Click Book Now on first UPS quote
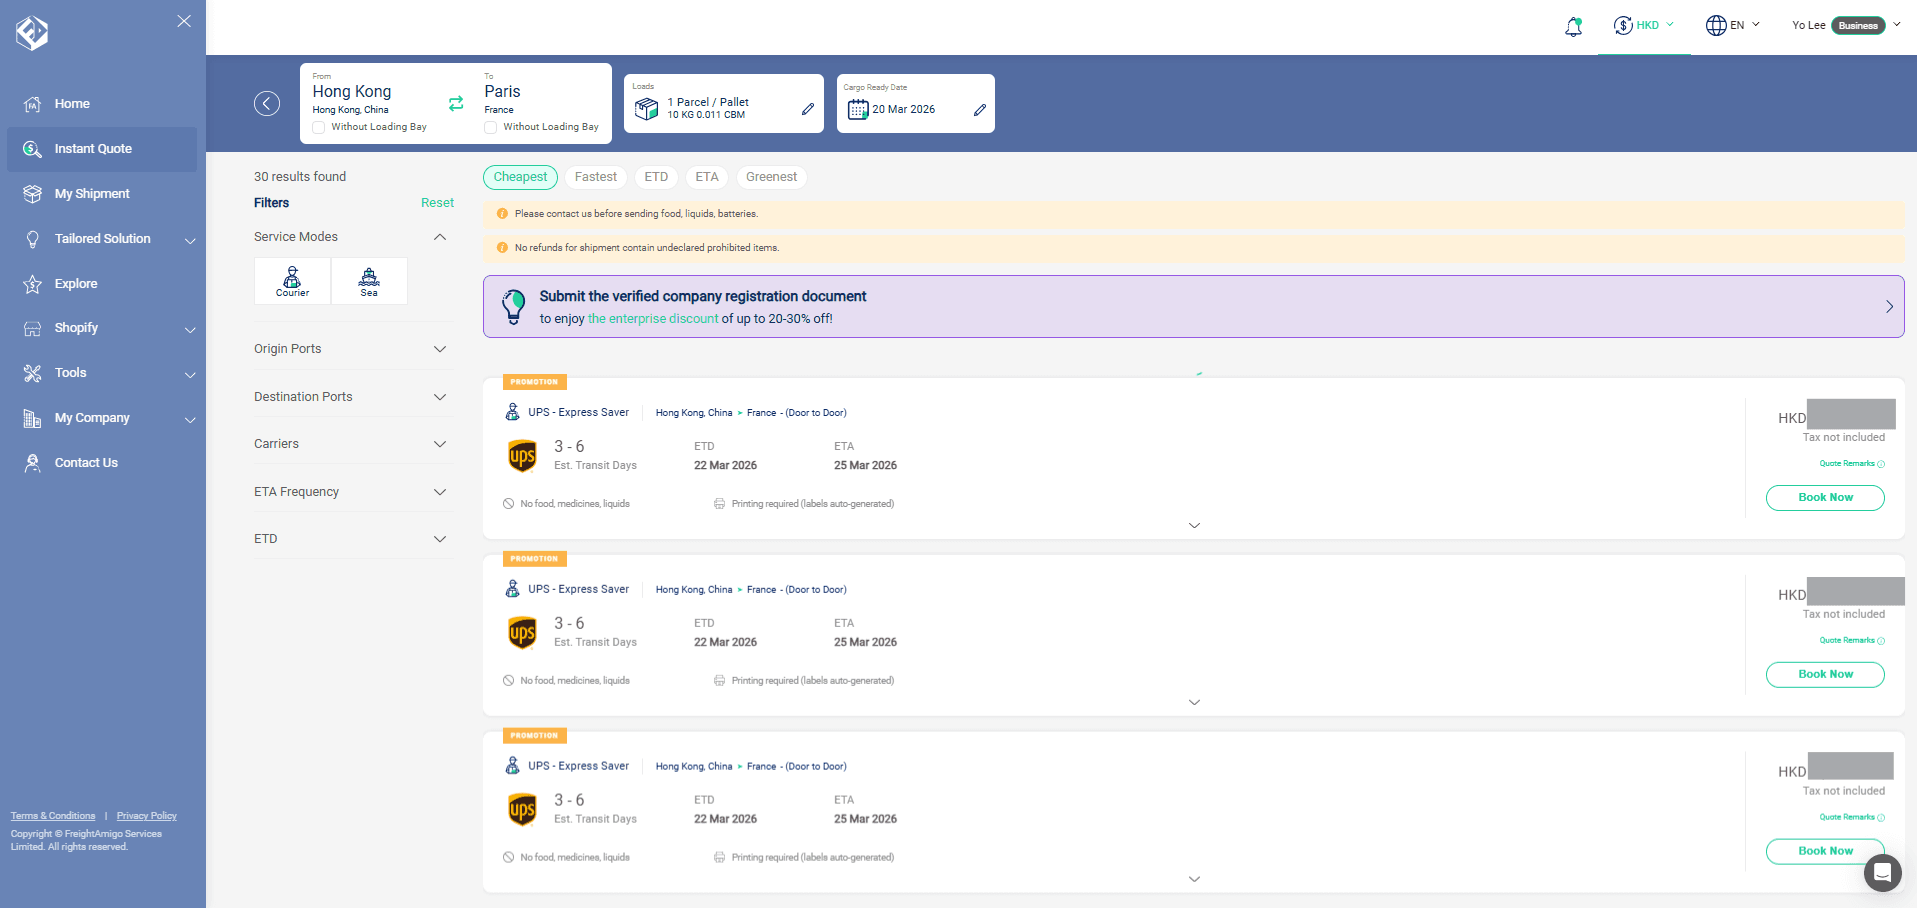The image size is (1917, 908). click(1825, 498)
